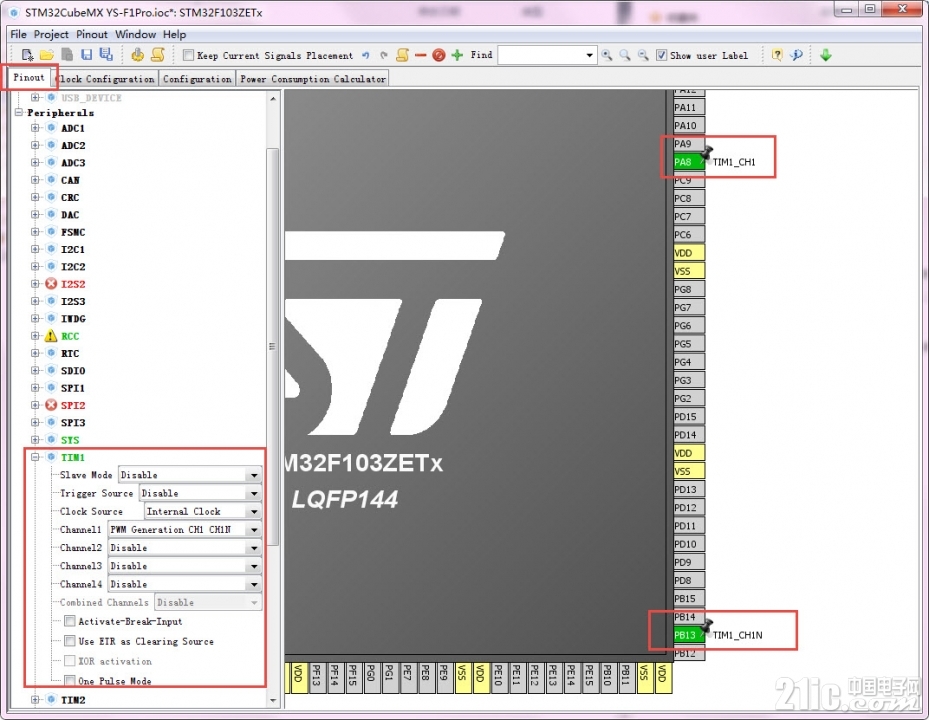The height and width of the screenshot is (720, 929).
Task: Enable Activate-Break-Input for TIM1
Action: coord(70,621)
